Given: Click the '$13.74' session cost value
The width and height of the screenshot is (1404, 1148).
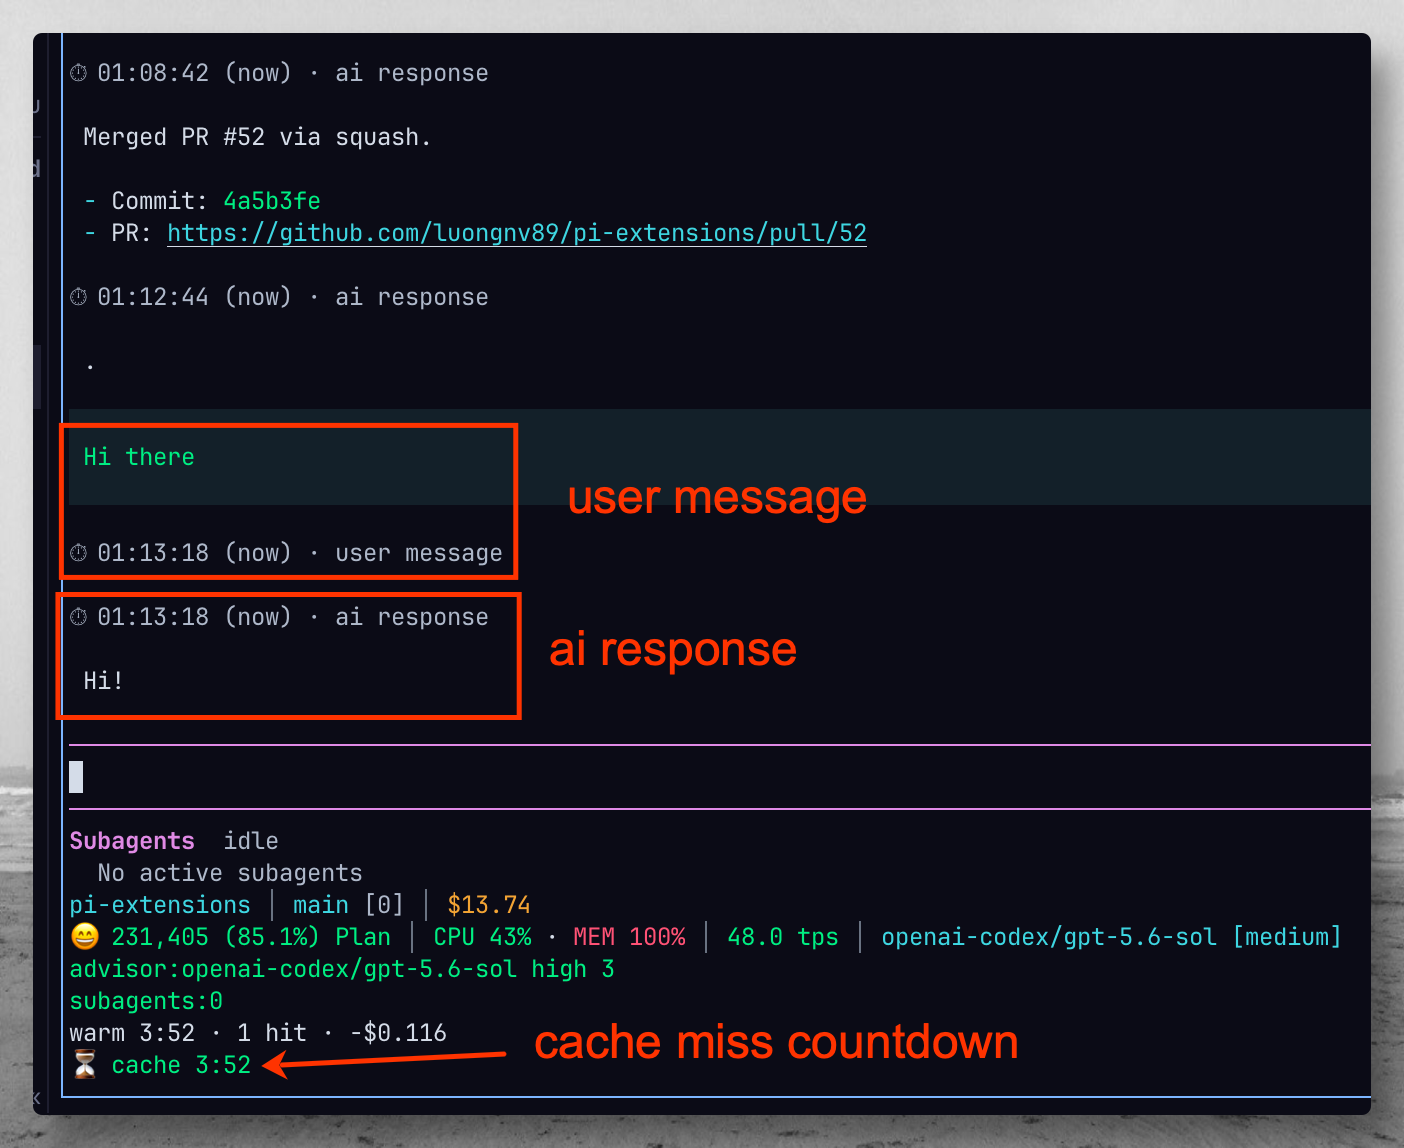Looking at the screenshot, I should tap(489, 905).
